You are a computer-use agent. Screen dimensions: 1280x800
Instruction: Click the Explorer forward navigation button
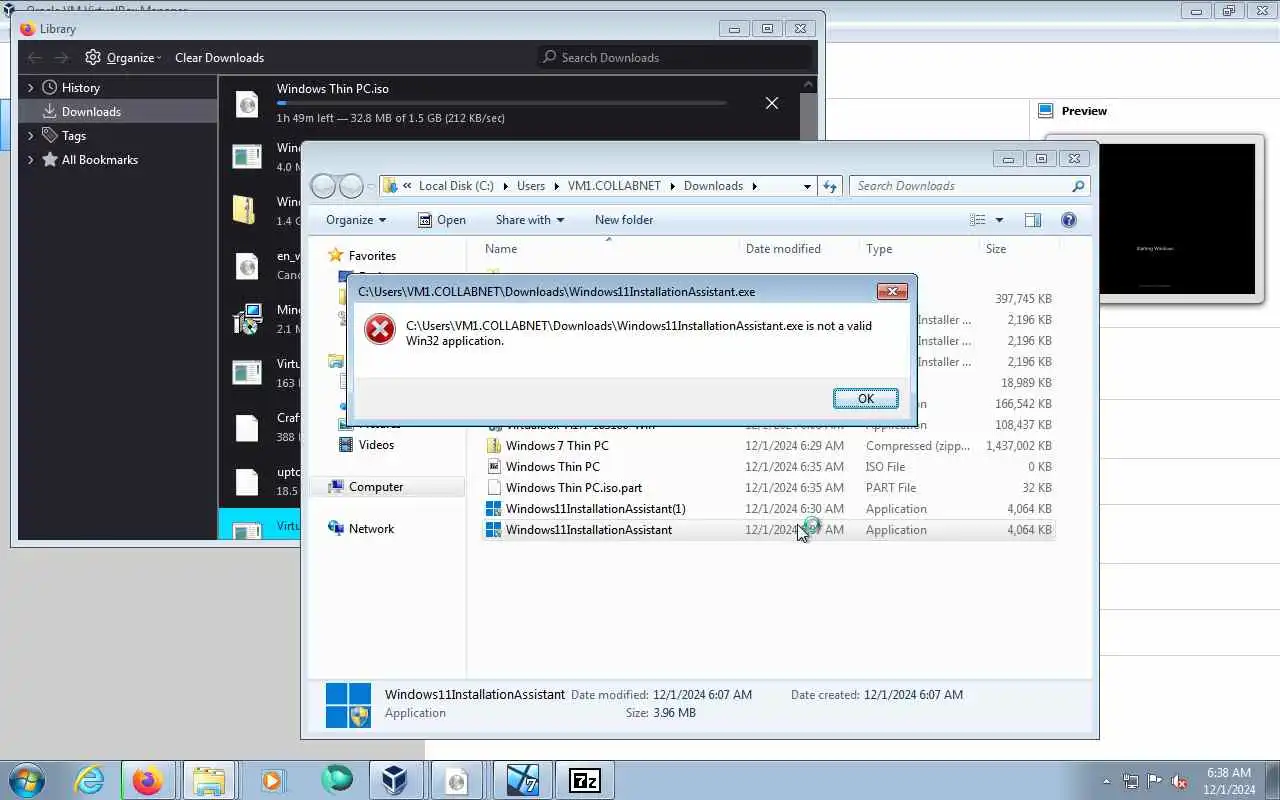pos(351,186)
